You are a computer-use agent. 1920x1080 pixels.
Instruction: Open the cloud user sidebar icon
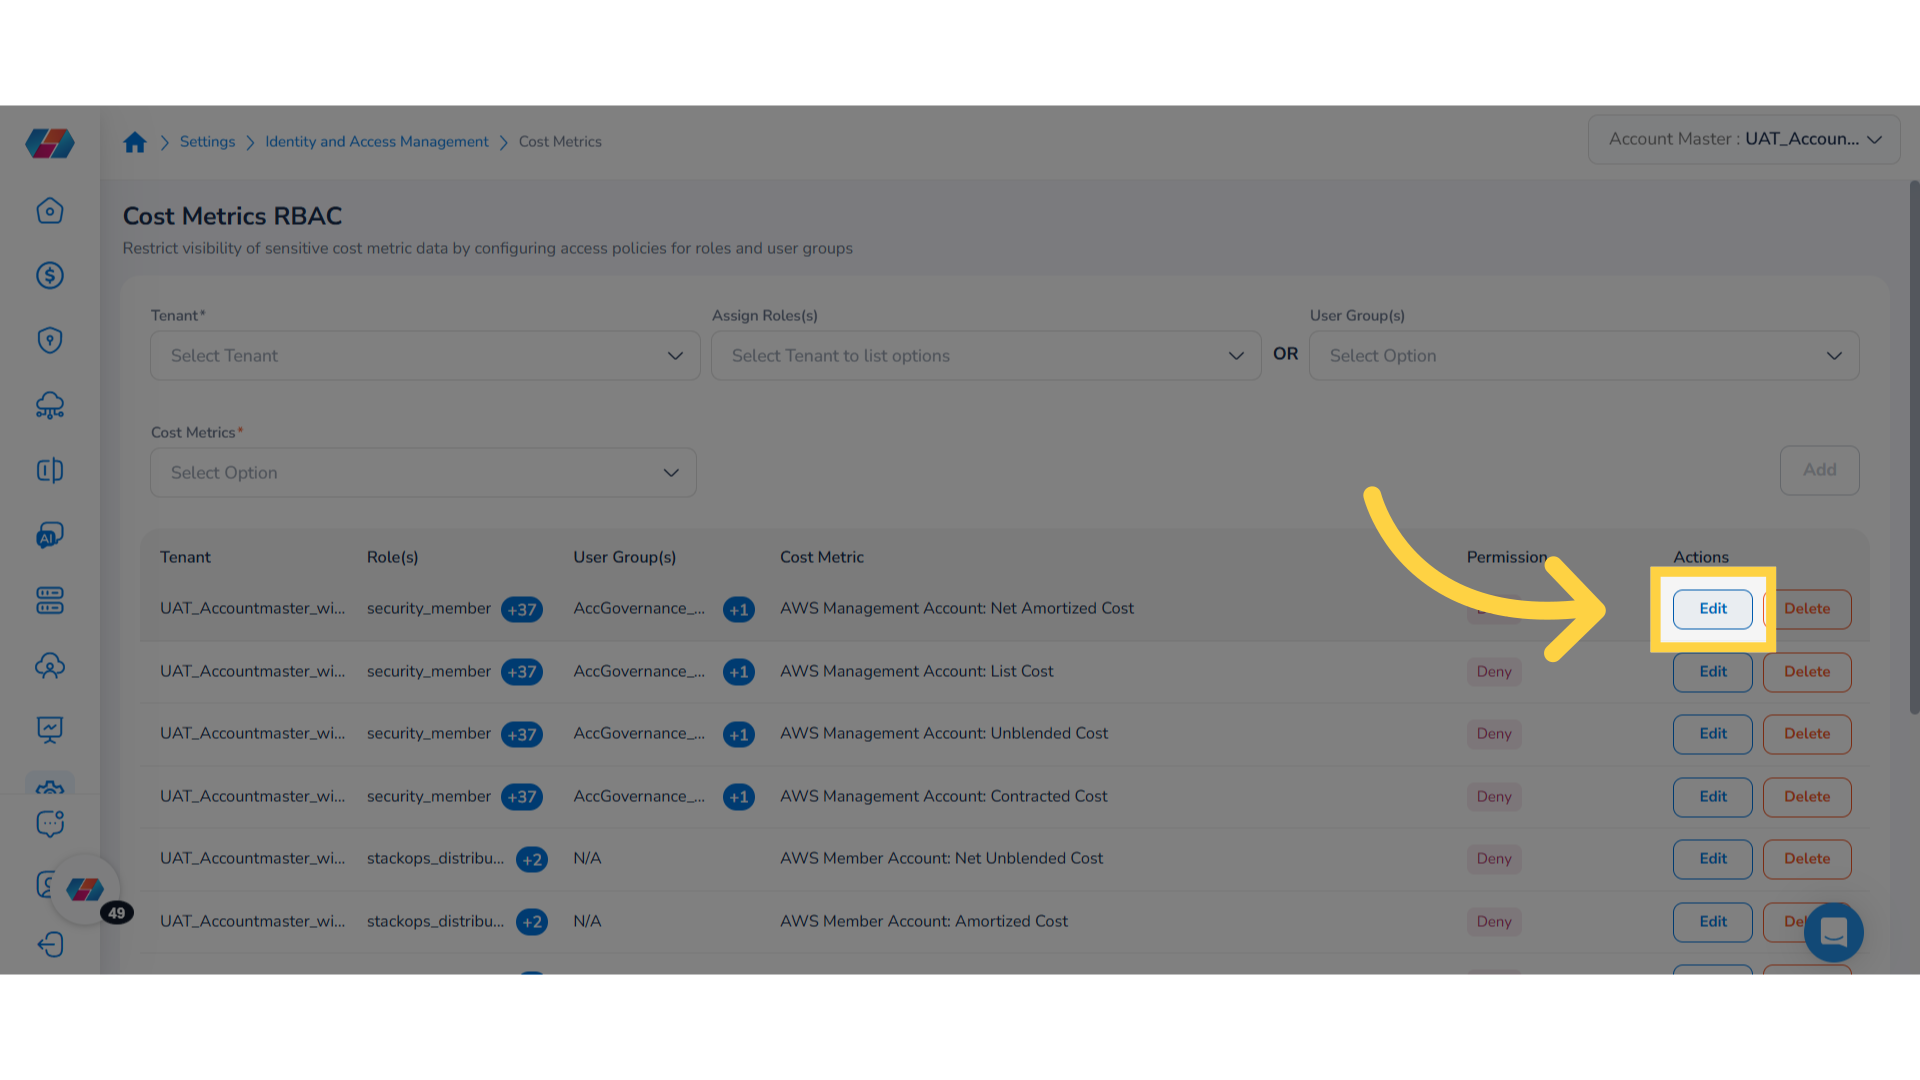50,666
